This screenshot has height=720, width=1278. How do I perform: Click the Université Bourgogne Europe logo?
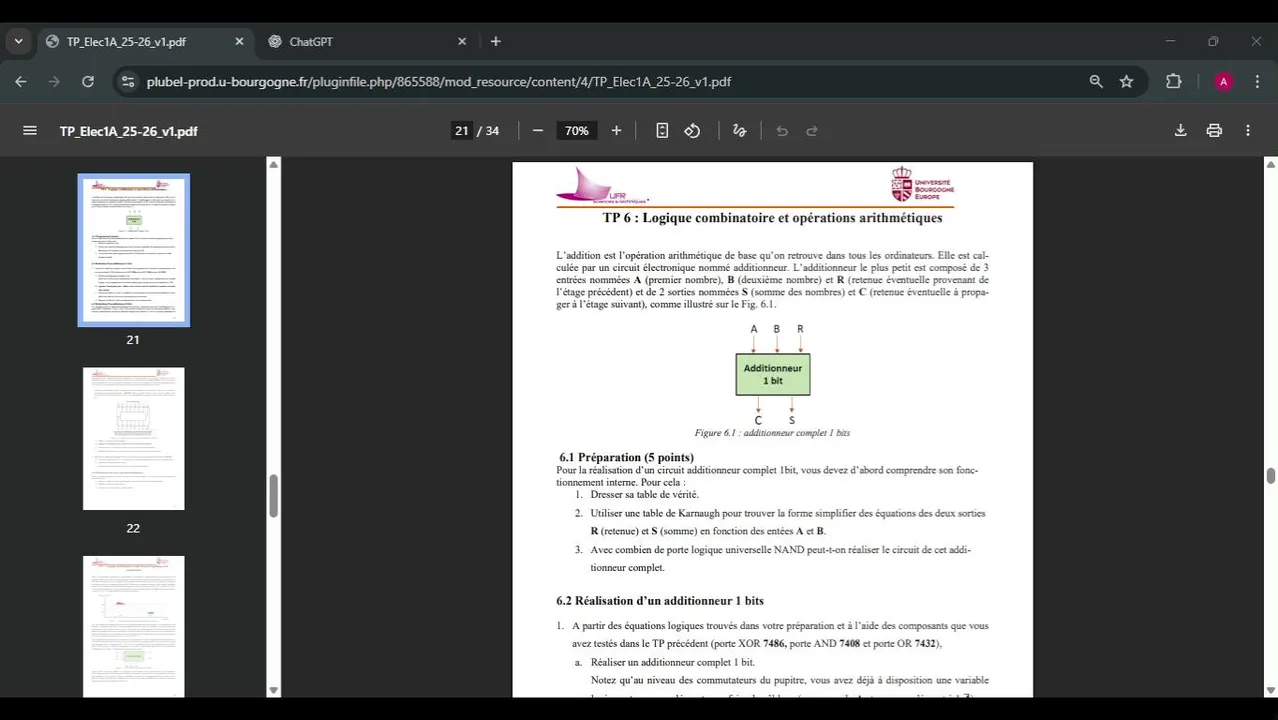(923, 185)
